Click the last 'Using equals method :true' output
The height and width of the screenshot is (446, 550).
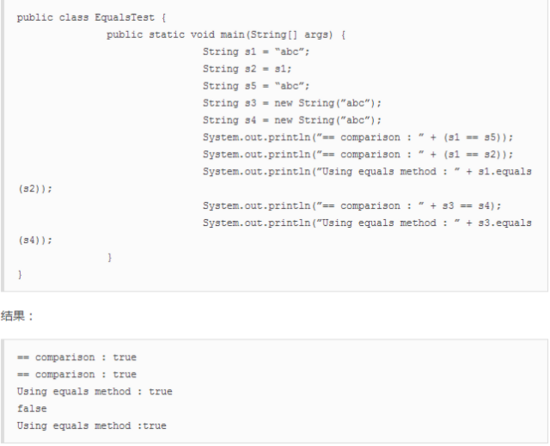pyautogui.click(x=92, y=426)
